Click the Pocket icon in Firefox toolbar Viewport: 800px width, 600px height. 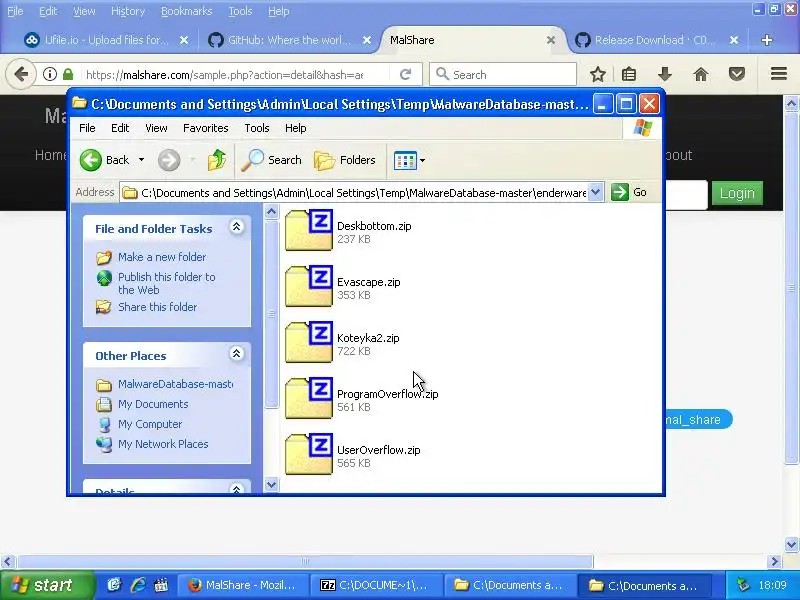click(737, 74)
